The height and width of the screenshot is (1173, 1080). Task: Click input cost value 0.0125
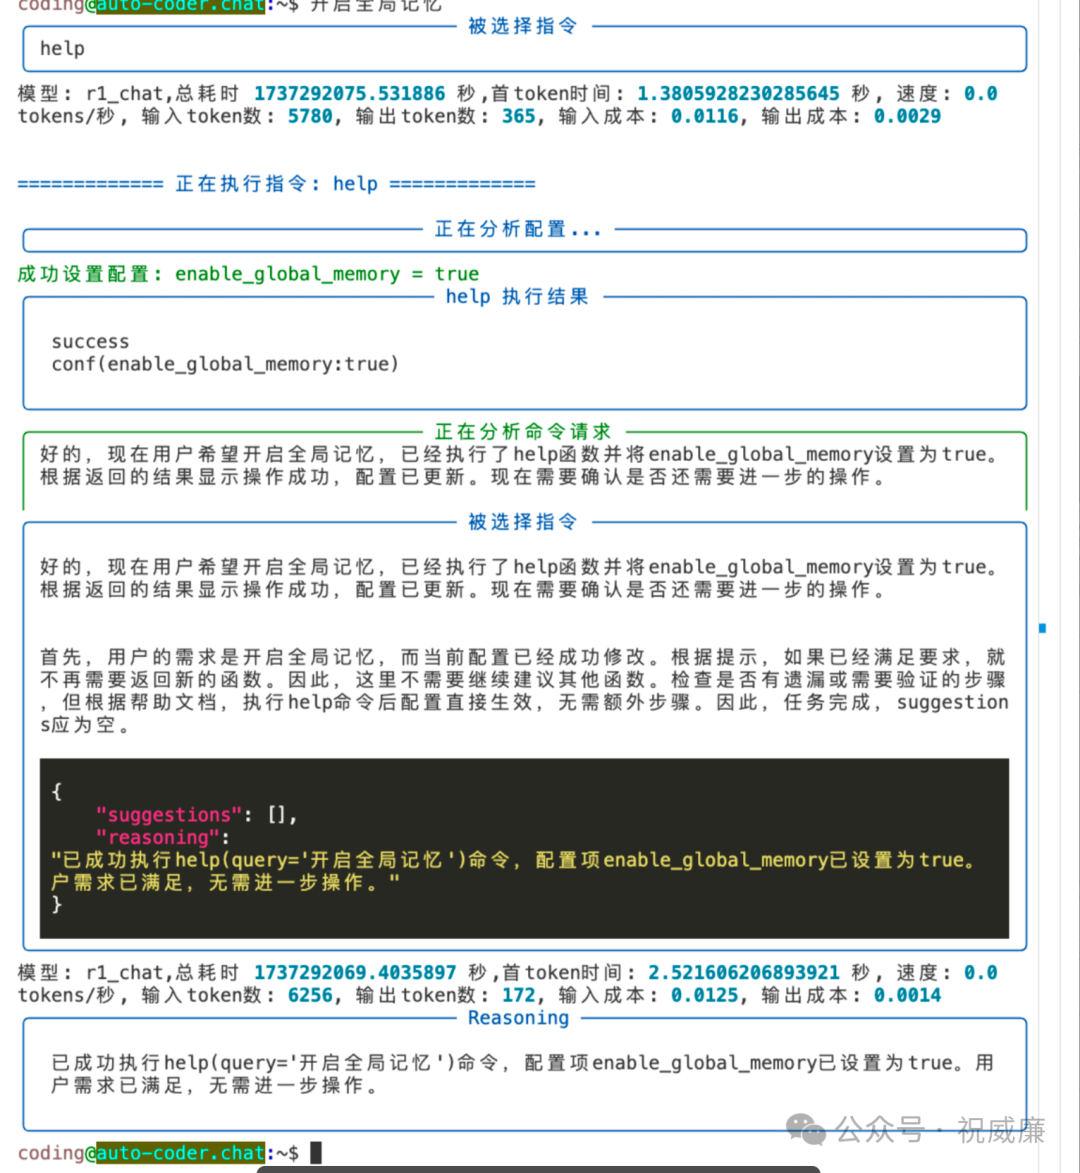pyautogui.click(x=704, y=995)
